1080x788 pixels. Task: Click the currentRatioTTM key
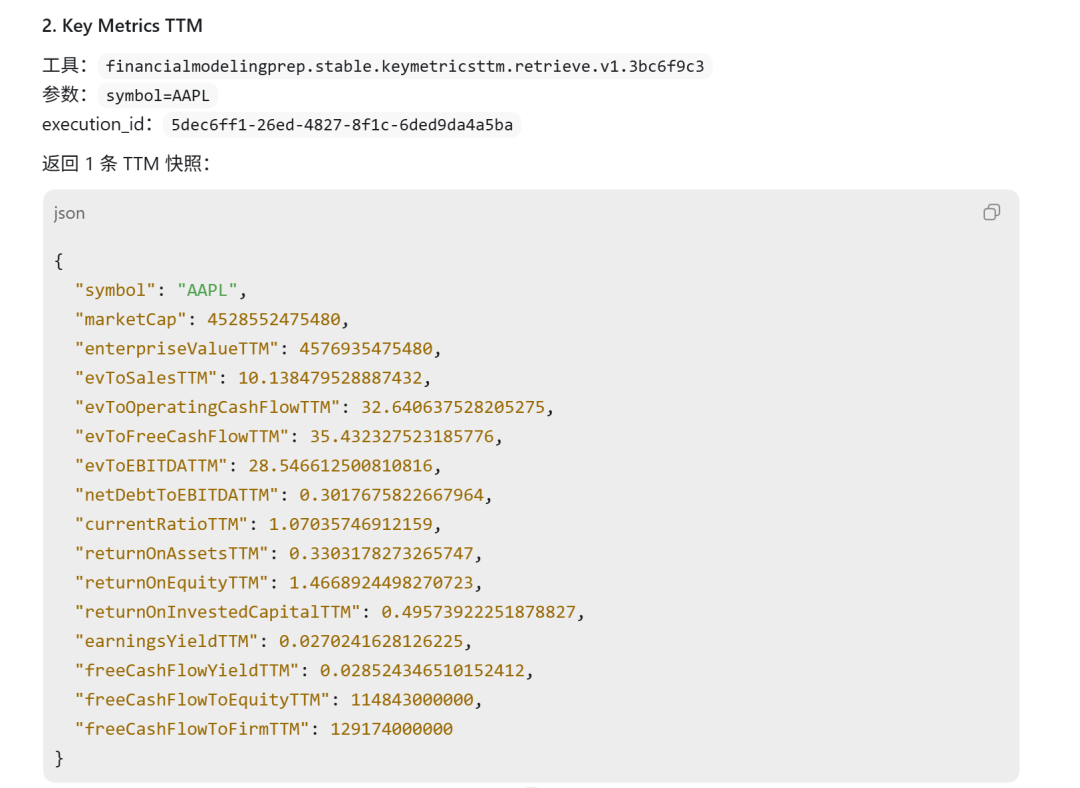tap(161, 524)
